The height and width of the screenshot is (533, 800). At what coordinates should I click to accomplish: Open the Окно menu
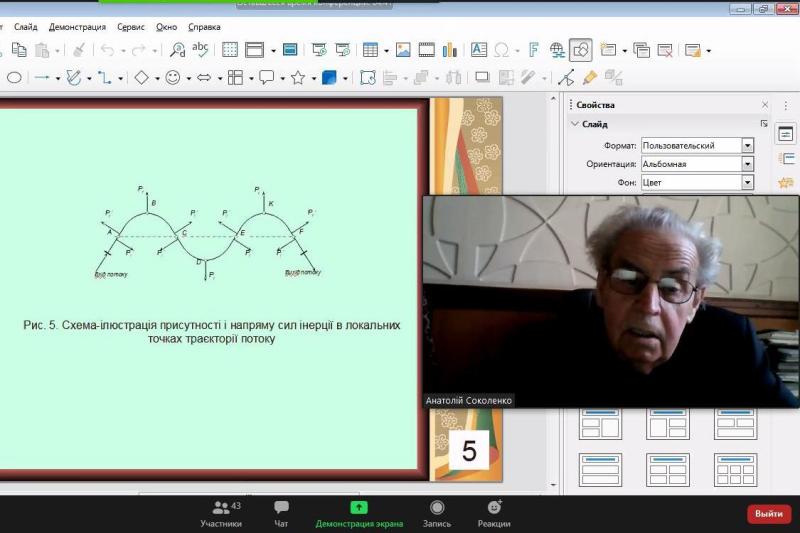pos(166,27)
